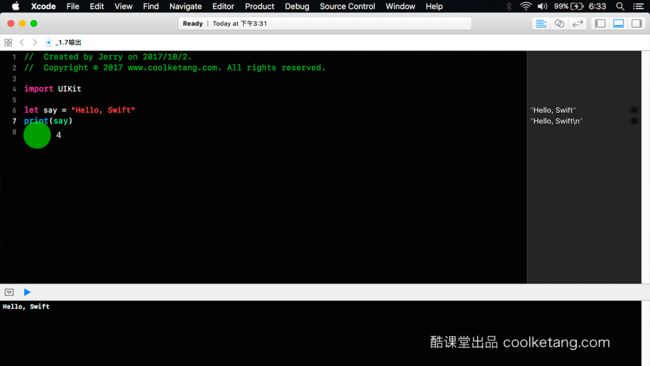This screenshot has height=366, width=650.
Task: Open the Navigate menu
Action: tap(185, 6)
